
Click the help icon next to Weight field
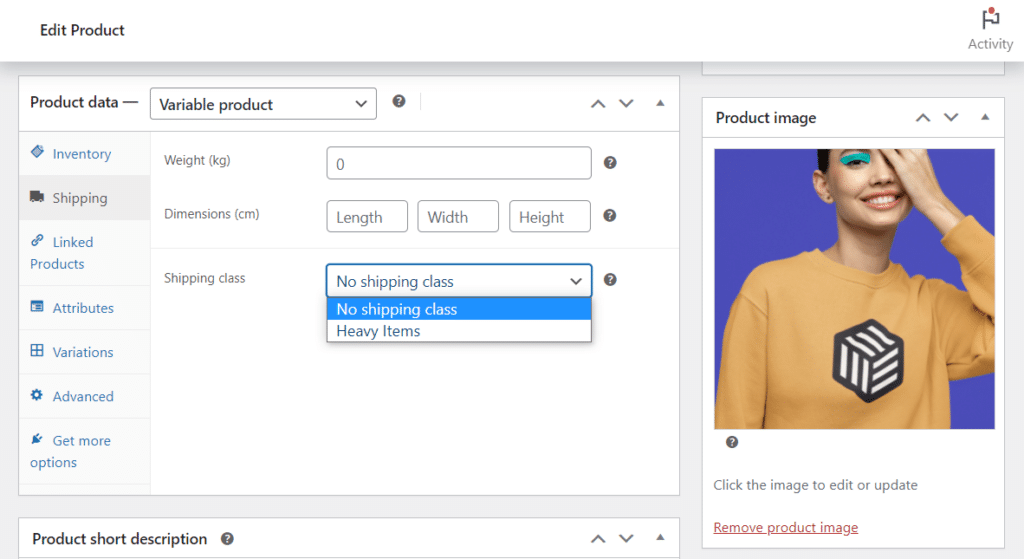tap(610, 163)
